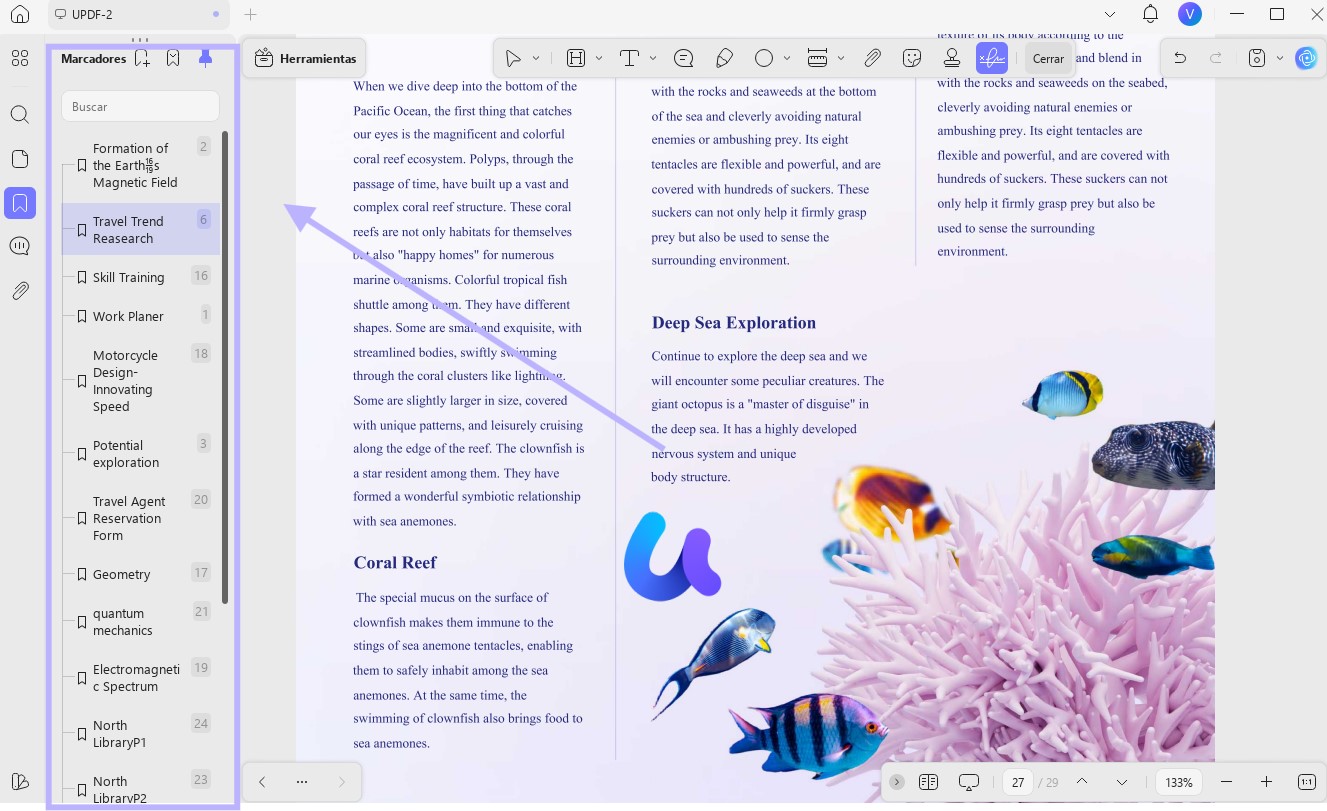Select the circle shape tool
This screenshot has width=1327, height=811.
point(764,59)
